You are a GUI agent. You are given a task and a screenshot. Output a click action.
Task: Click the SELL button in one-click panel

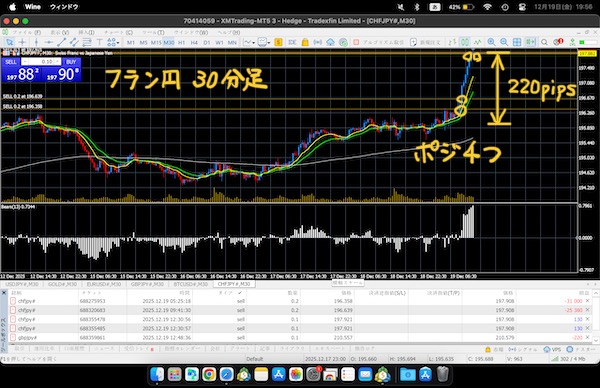point(11,62)
